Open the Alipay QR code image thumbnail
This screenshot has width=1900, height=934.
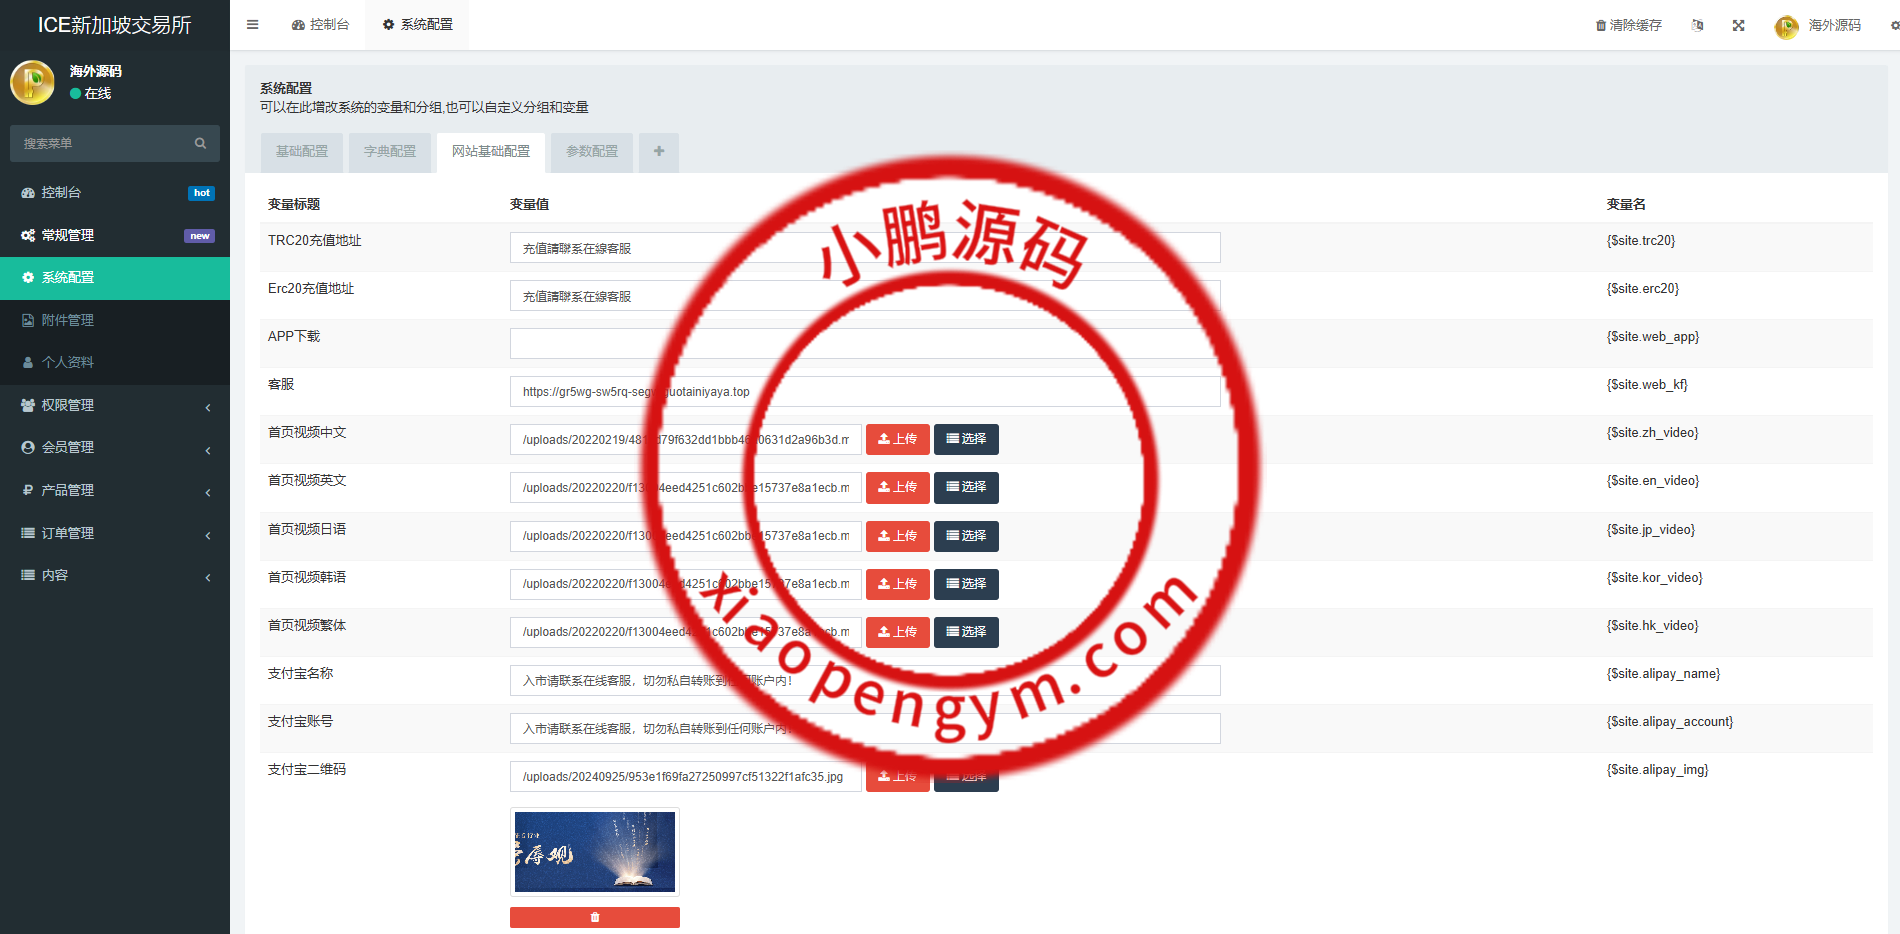point(595,851)
